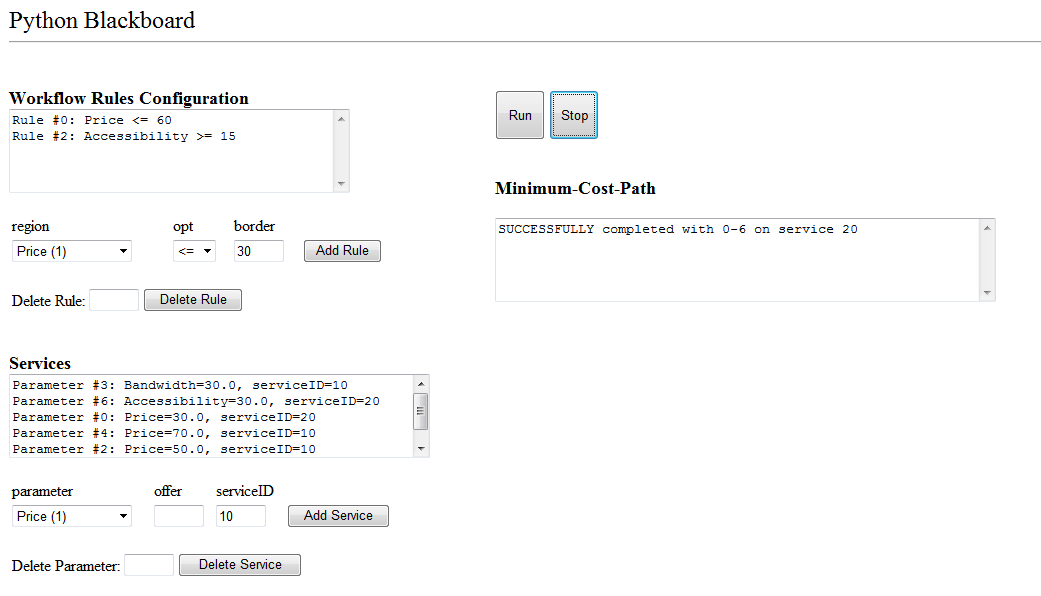The image size is (1041, 596).
Task: Click the Add Rule button
Action: click(342, 251)
